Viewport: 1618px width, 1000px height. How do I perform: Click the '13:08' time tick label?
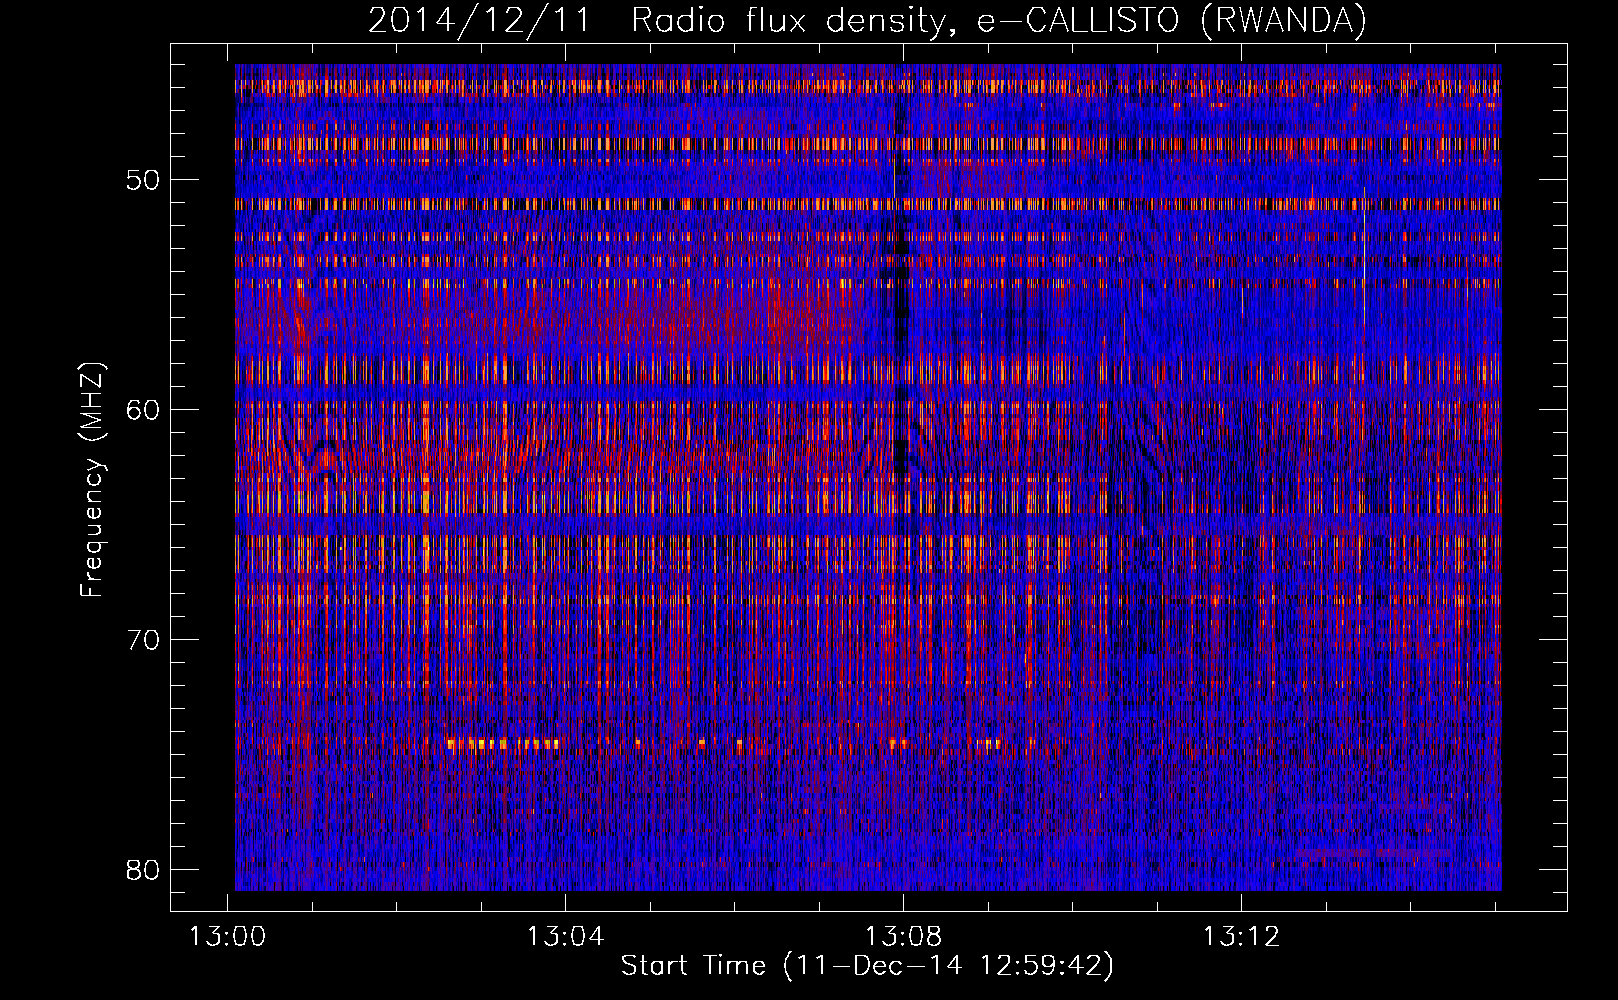click(903, 937)
